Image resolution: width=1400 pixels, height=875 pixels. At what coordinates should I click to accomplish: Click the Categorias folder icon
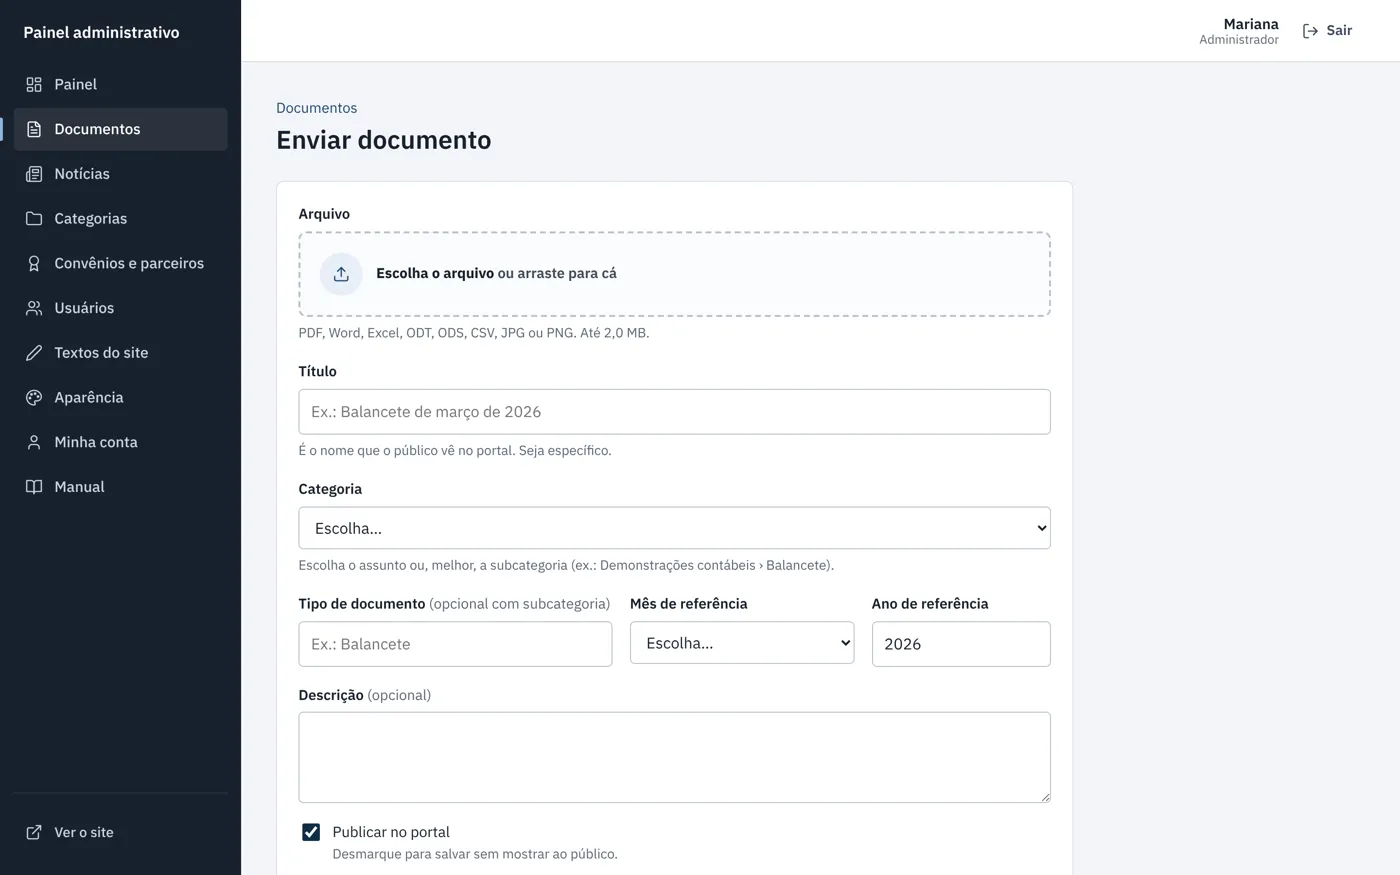click(34, 219)
